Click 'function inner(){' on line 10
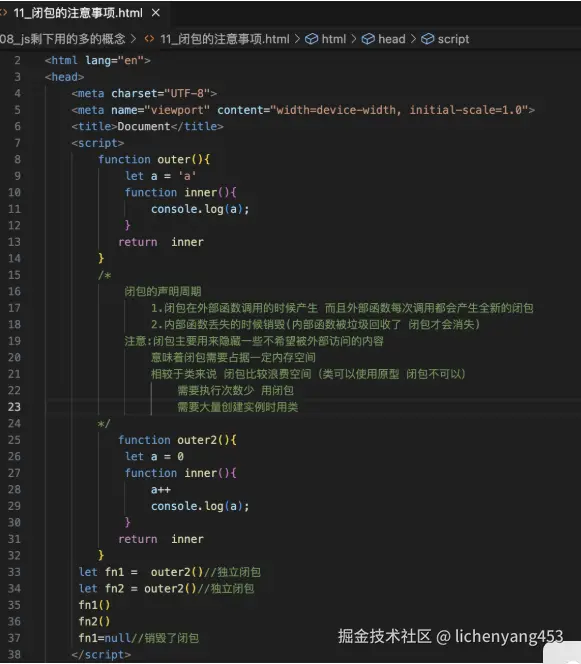 tap(180, 193)
